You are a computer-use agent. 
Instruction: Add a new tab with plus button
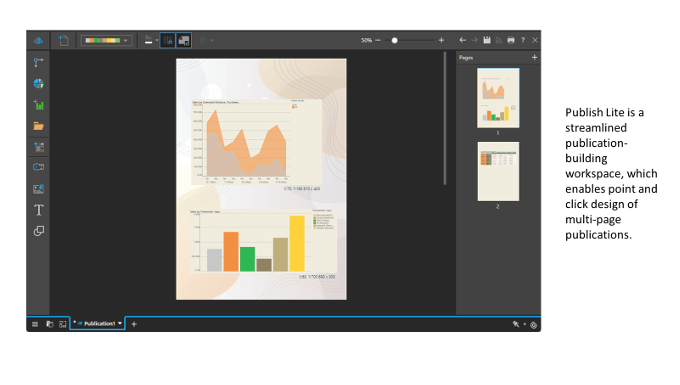[134, 324]
